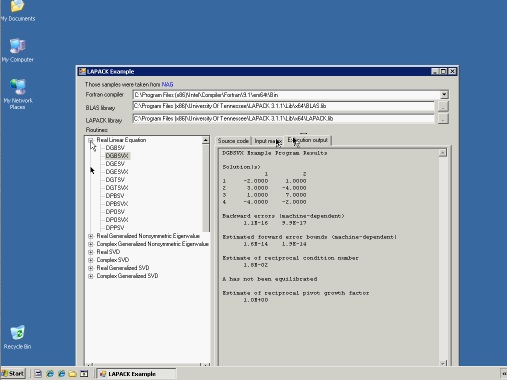This screenshot has width=507, height=380.
Task: Expand the Real SVD node
Action: click(90, 252)
